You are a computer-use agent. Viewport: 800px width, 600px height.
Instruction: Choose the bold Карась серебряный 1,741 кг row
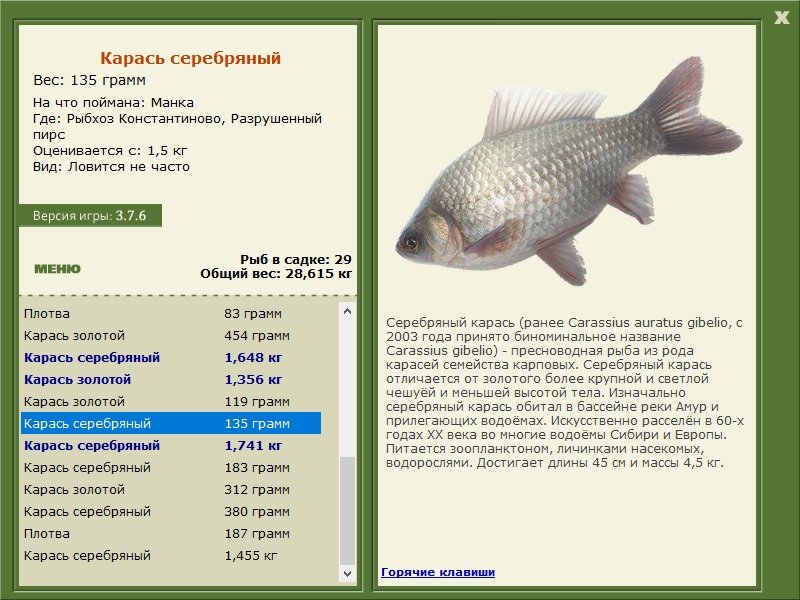coord(170,446)
